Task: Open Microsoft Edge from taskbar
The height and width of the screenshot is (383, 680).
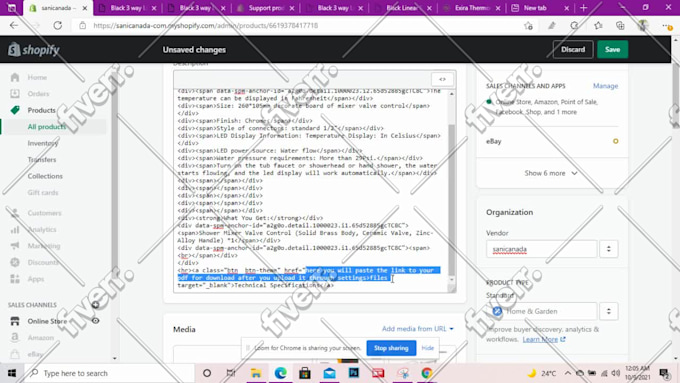Action: click(x=281, y=373)
